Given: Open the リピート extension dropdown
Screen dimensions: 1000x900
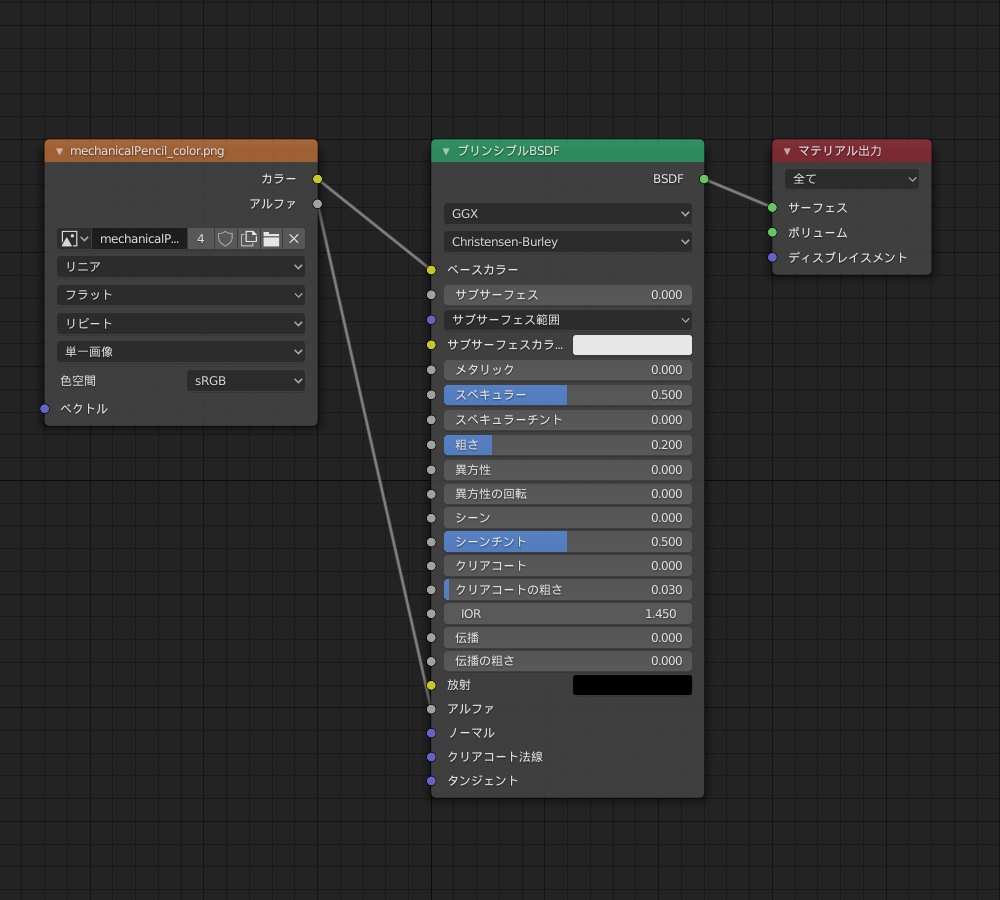Looking at the screenshot, I should [x=181, y=323].
